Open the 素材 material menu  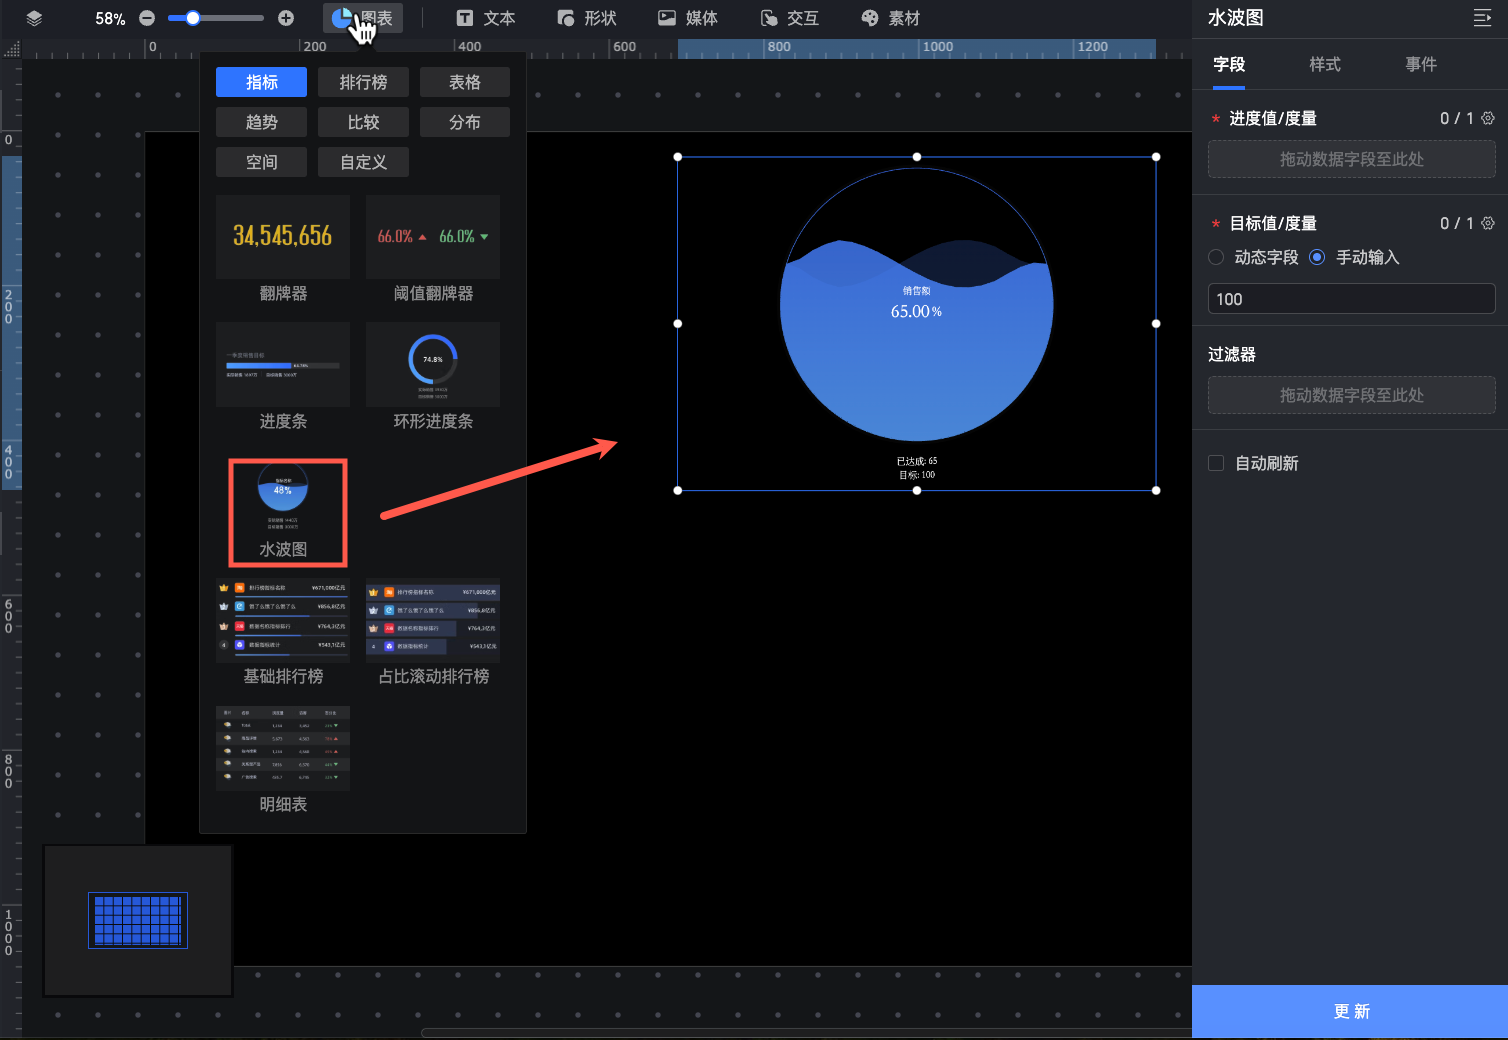click(x=891, y=18)
